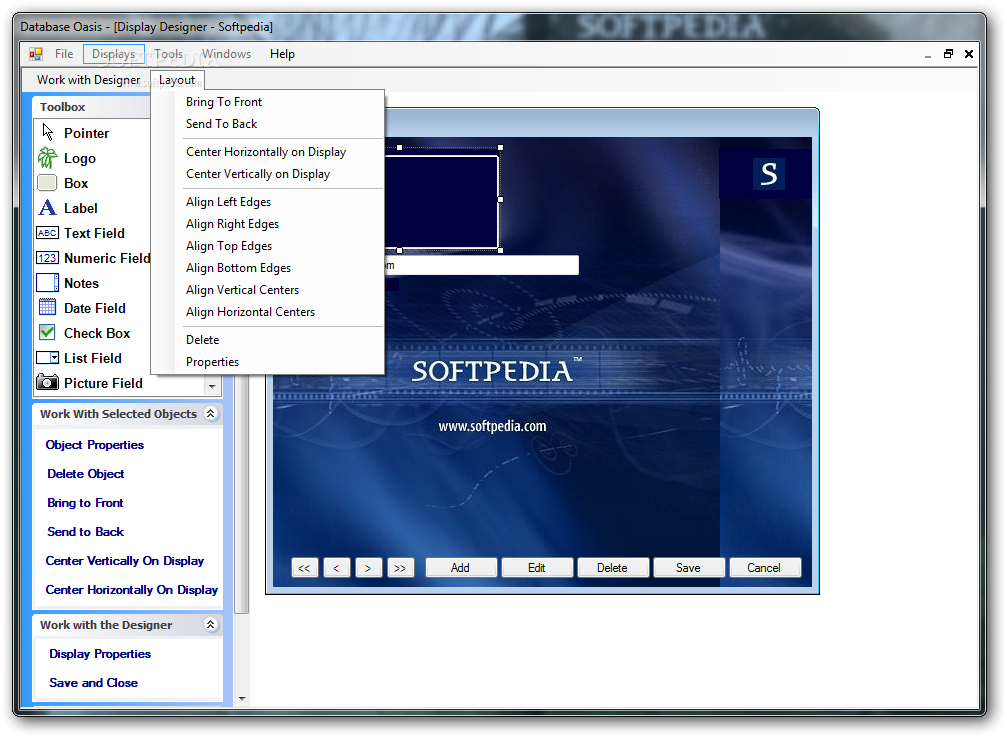Click Bring to Front in side panel
The image size is (1007, 737).
(85, 502)
